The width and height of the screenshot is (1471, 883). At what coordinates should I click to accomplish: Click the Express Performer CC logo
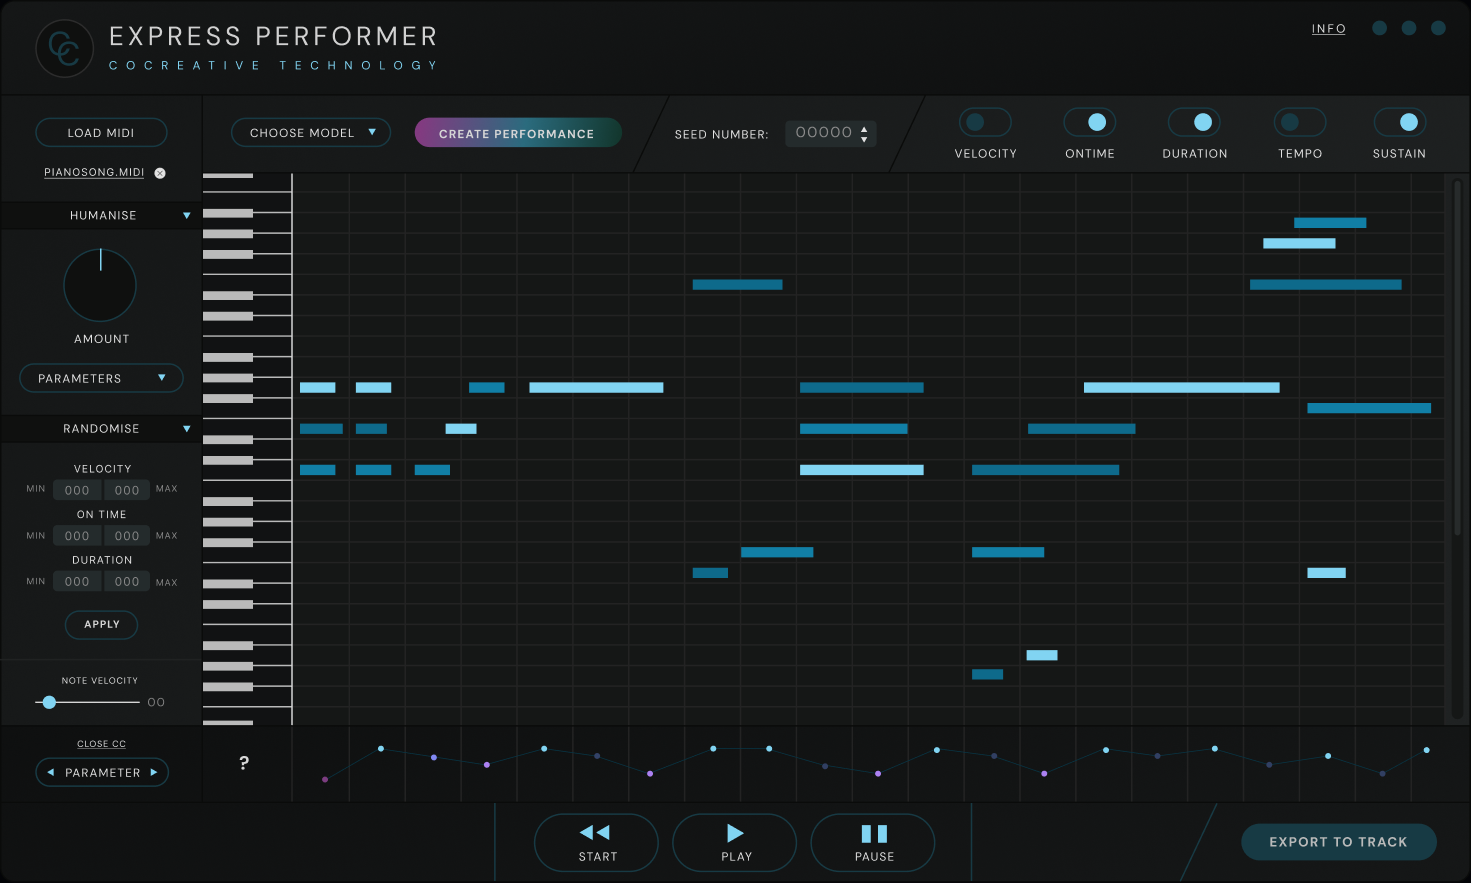[64, 47]
